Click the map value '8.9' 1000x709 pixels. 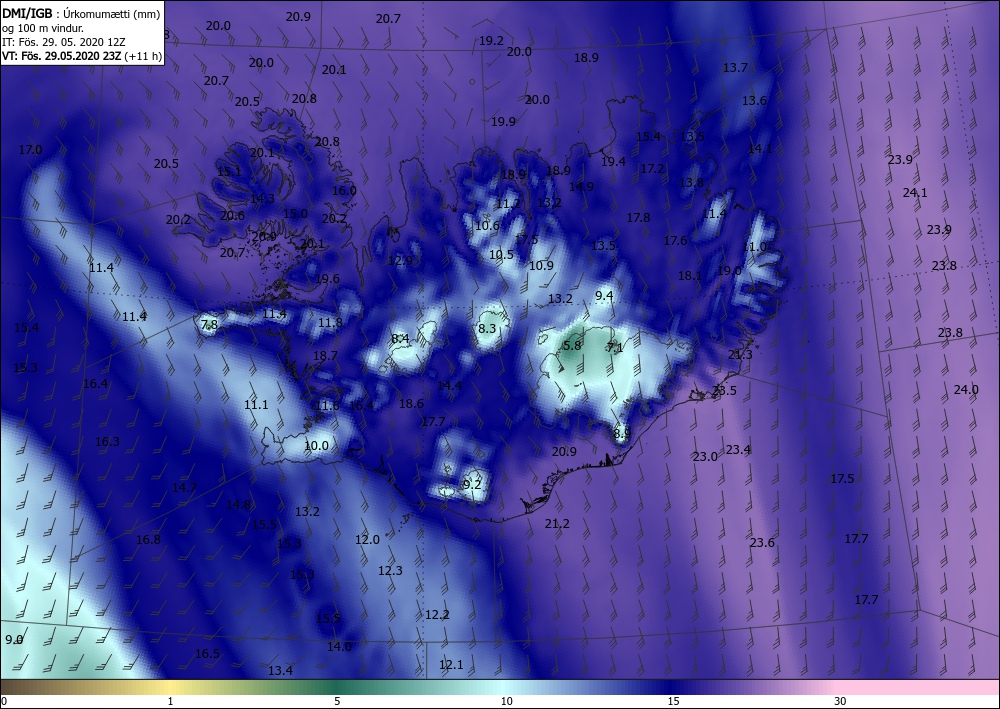click(622, 433)
